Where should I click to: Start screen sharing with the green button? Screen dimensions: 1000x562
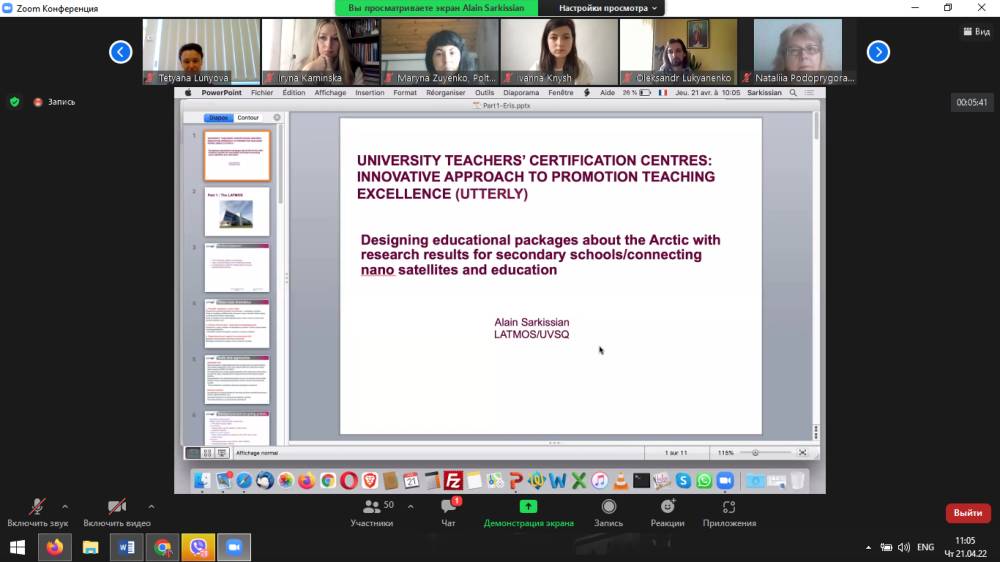click(x=528, y=512)
